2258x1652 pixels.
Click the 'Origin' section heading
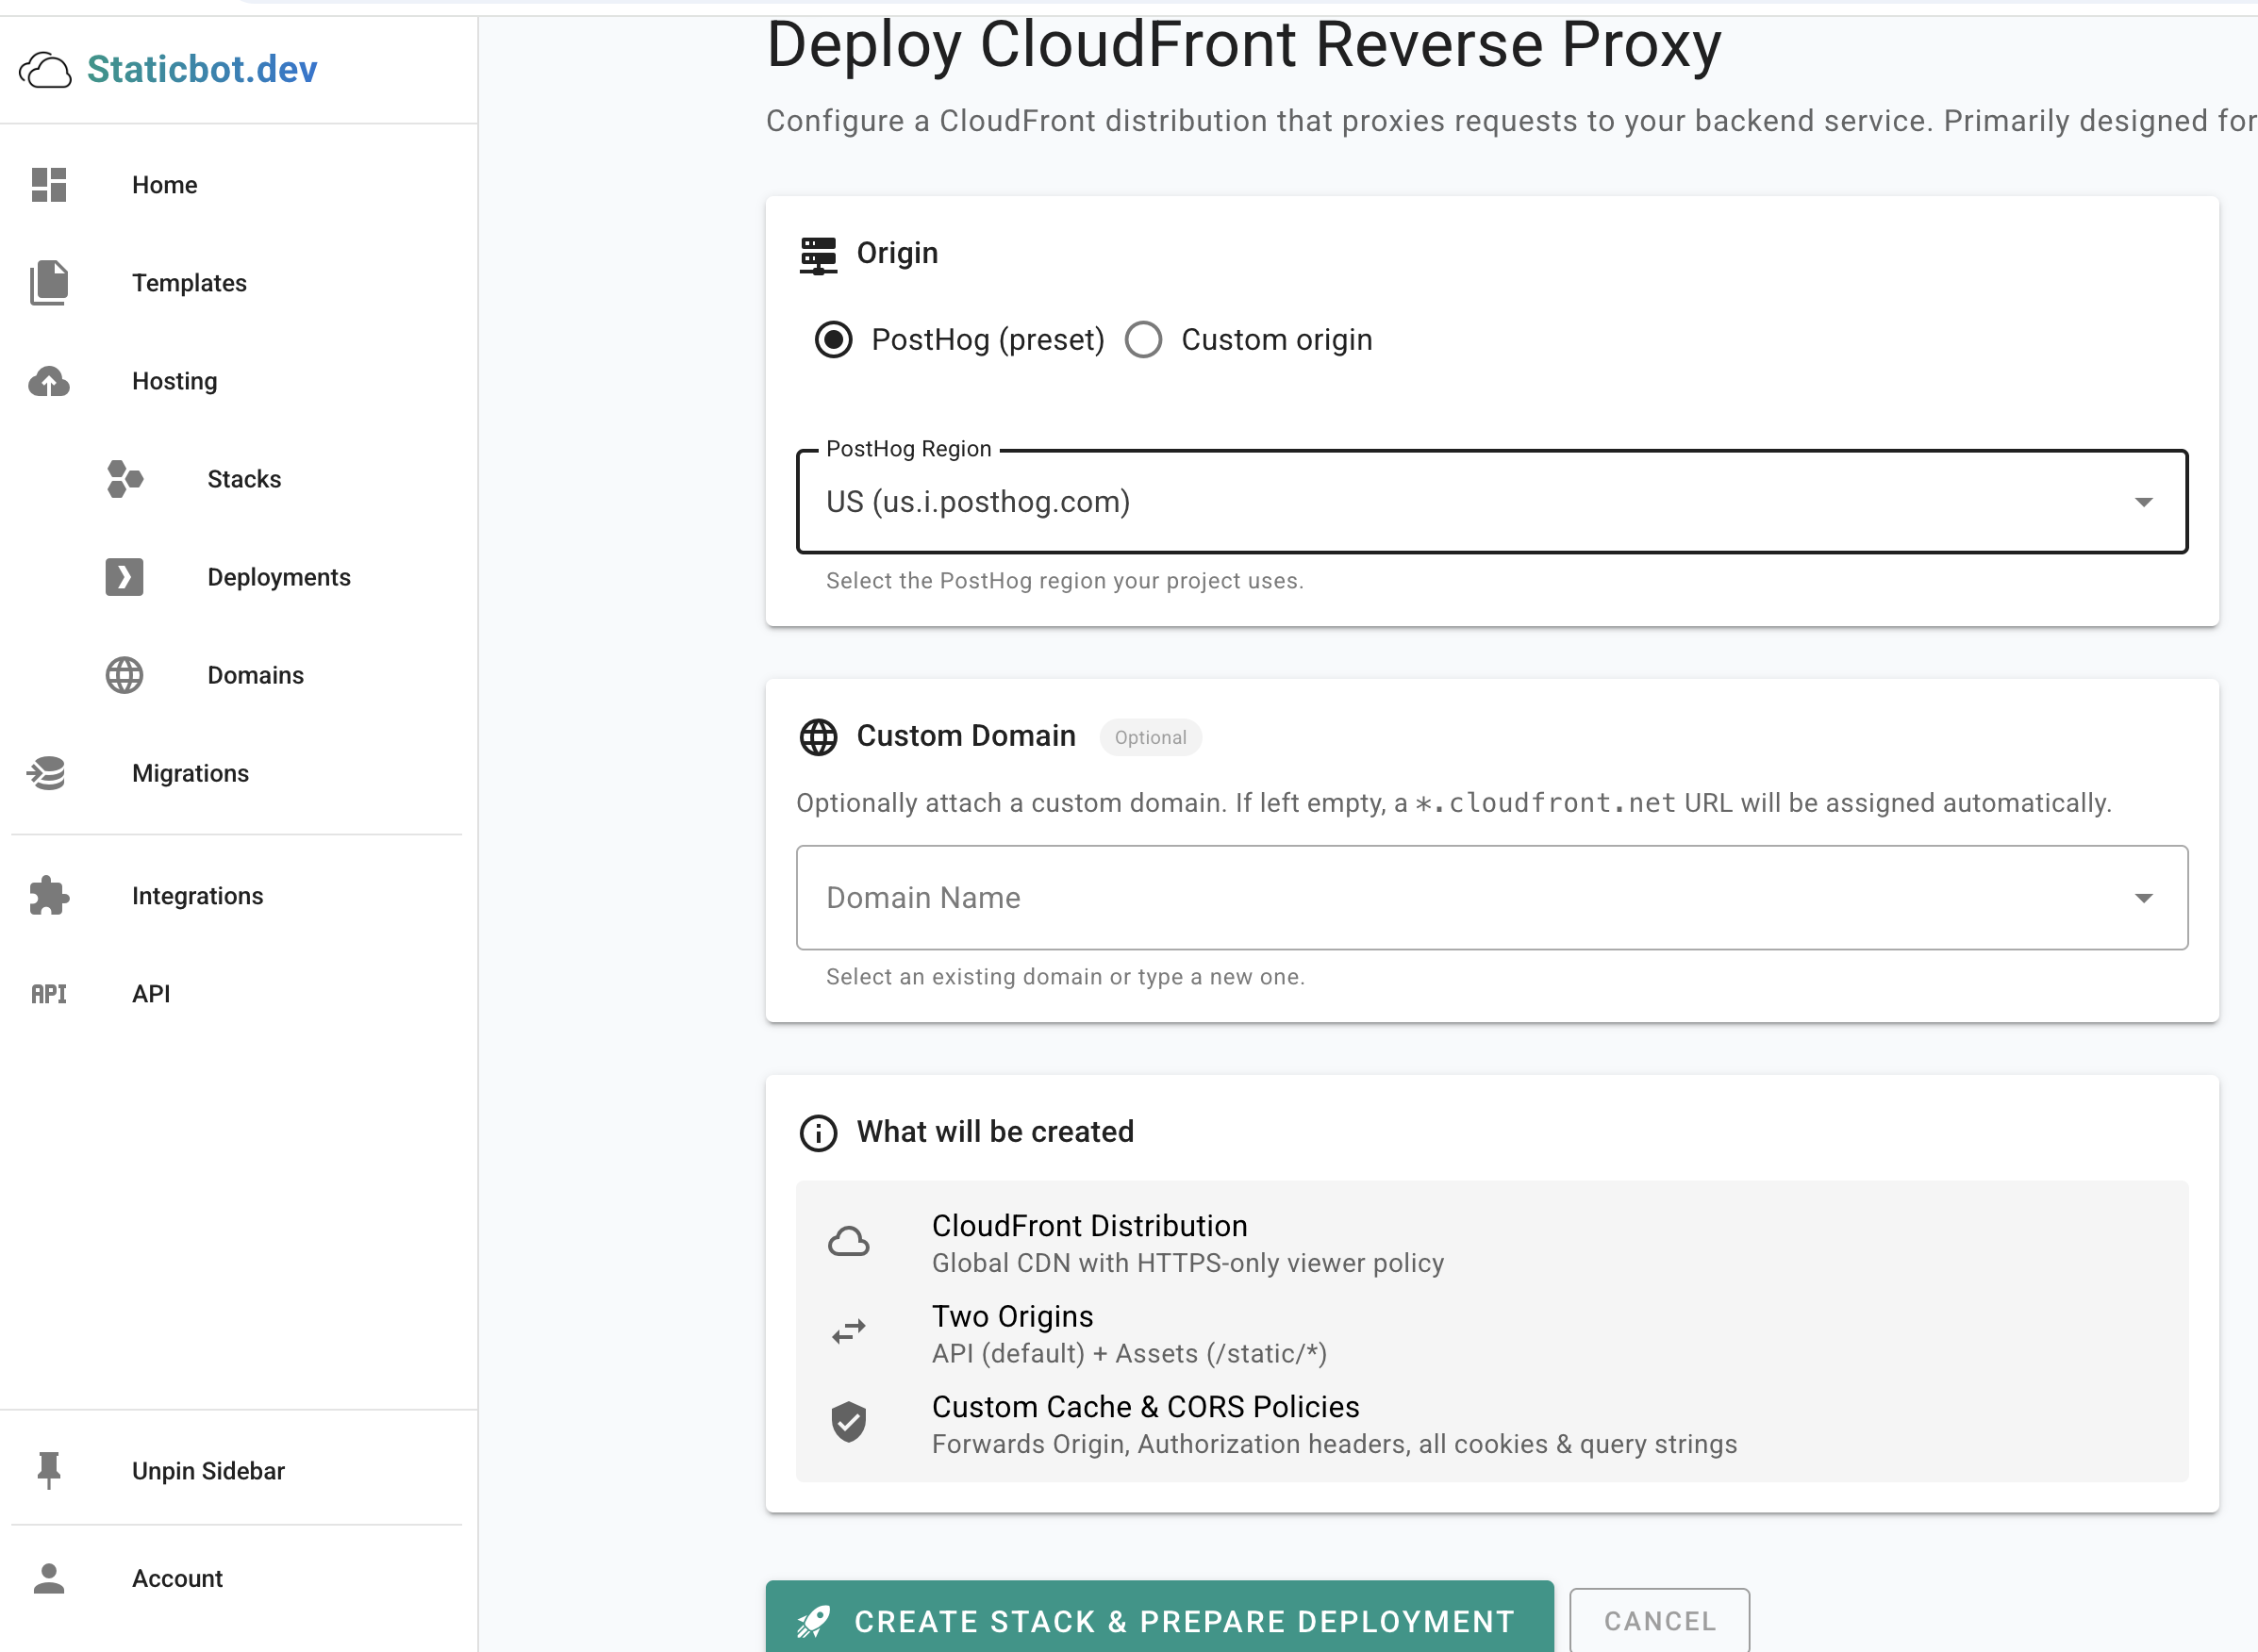point(897,253)
